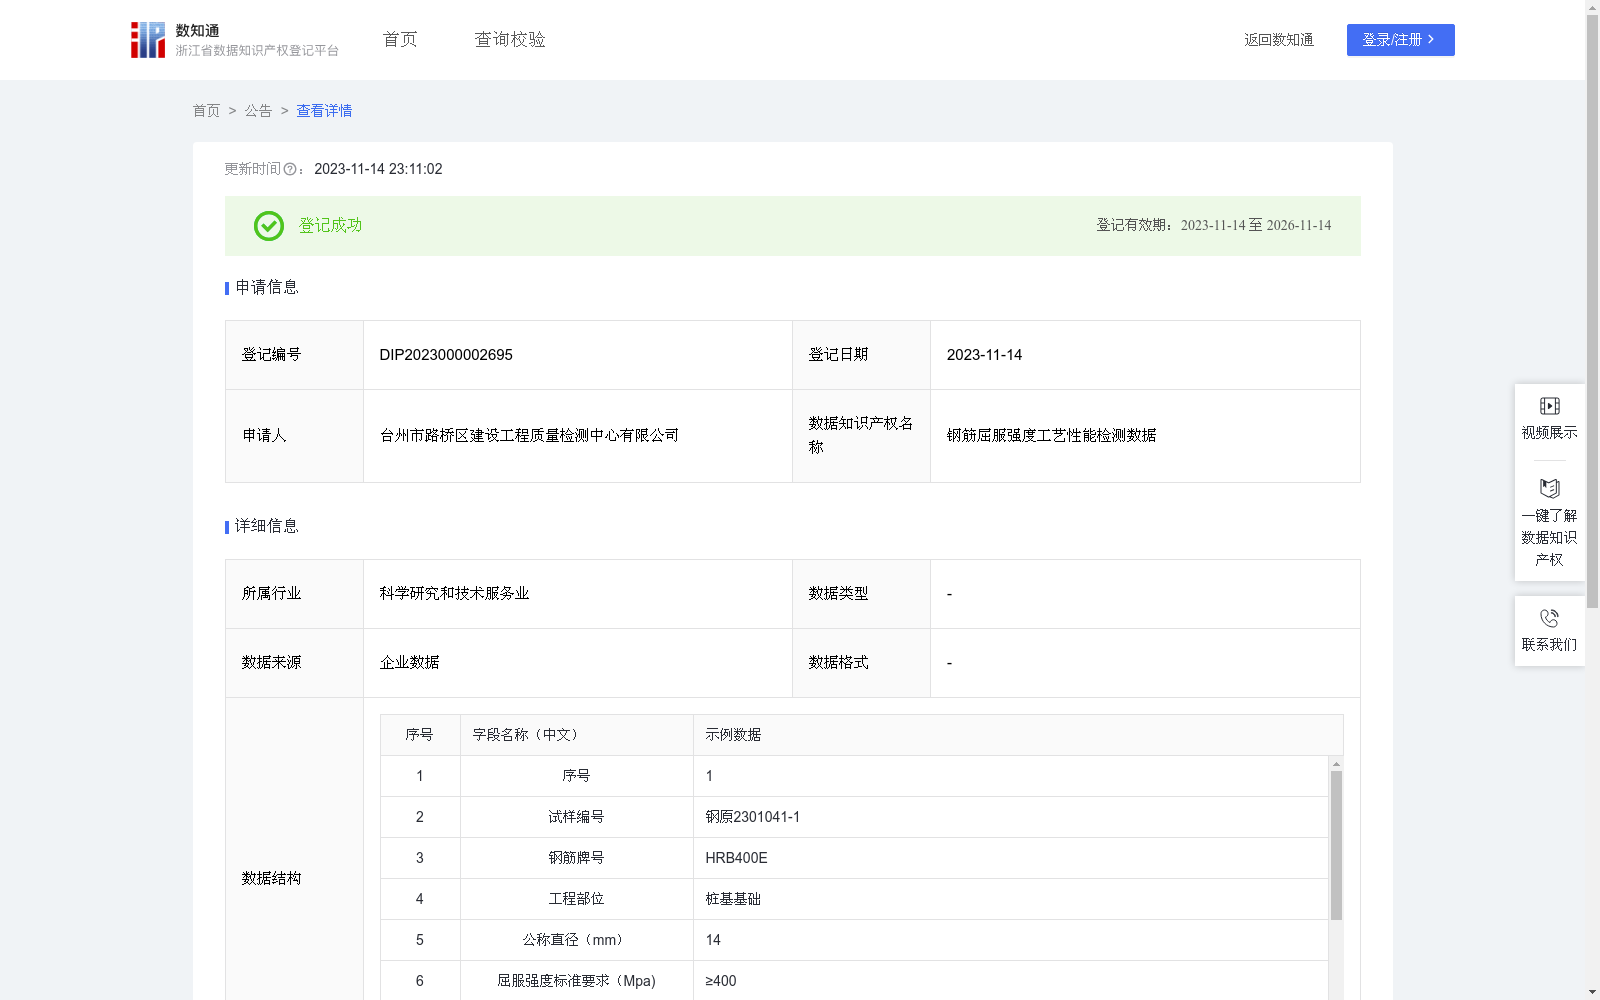Click the 登记编号 label cell
The width and height of the screenshot is (1600, 1000).
[x=294, y=355]
